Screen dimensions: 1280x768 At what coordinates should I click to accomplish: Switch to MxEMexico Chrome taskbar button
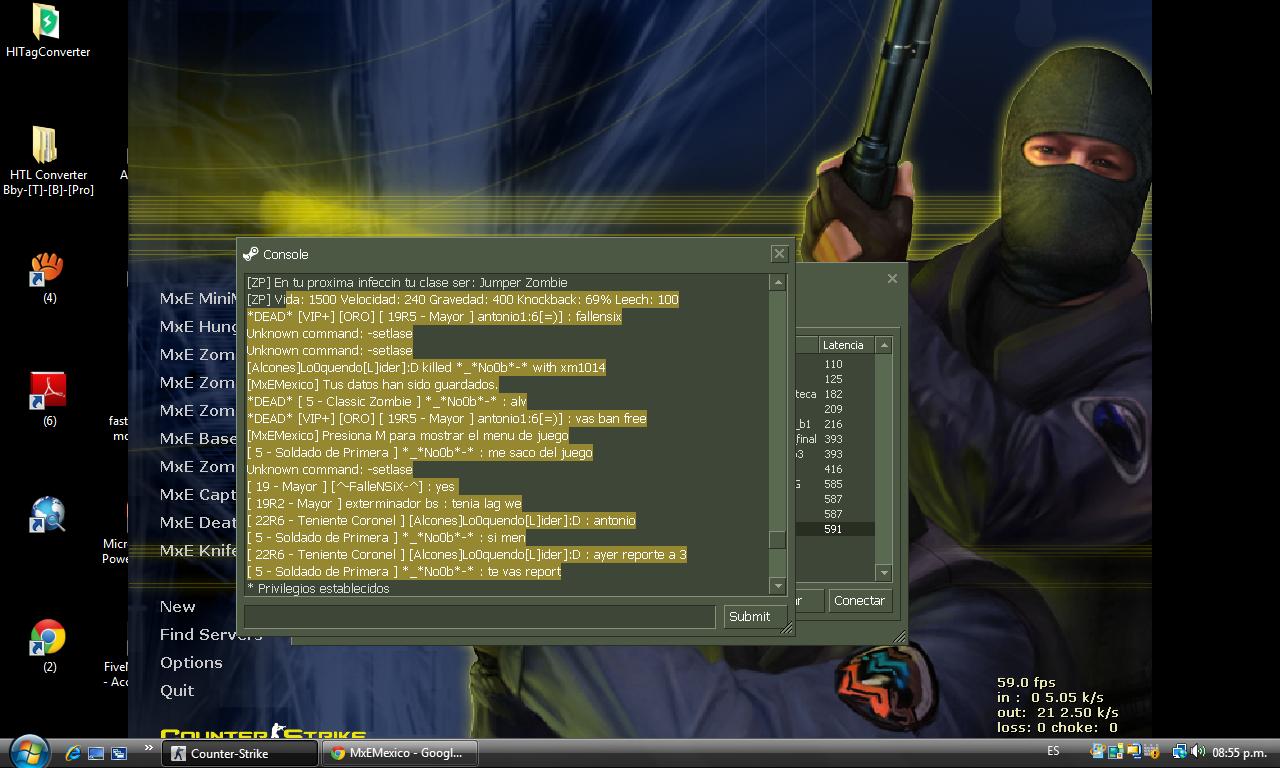[400, 753]
